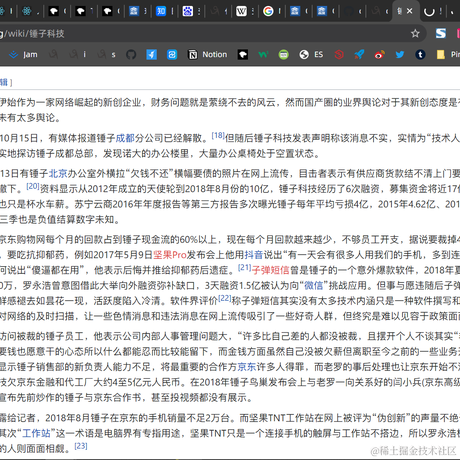The width and height of the screenshot is (460, 460).
Task: Follow the 京东 link
Action: click(246, 367)
